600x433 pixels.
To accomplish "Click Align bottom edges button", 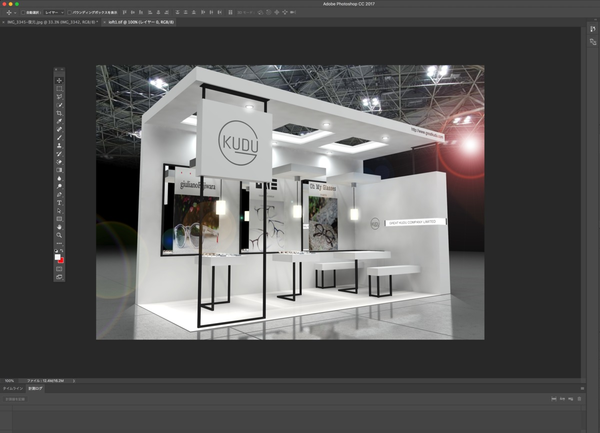I will (141, 12).
